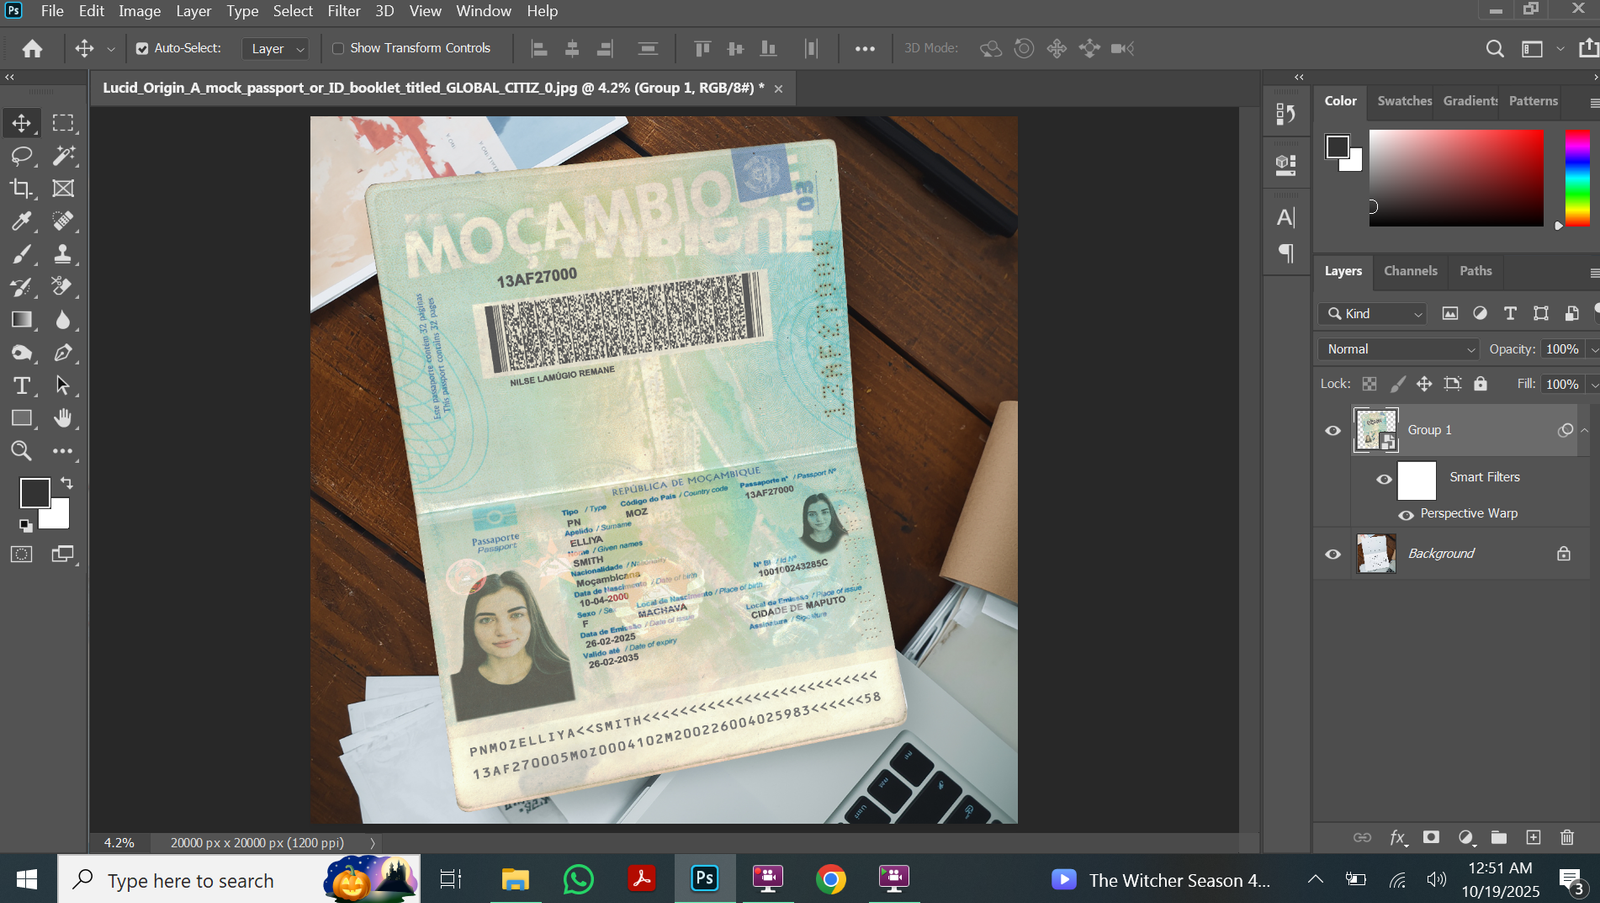Viewport: 1600px width, 903px height.
Task: Click the Home button in options bar
Action: click(32, 48)
